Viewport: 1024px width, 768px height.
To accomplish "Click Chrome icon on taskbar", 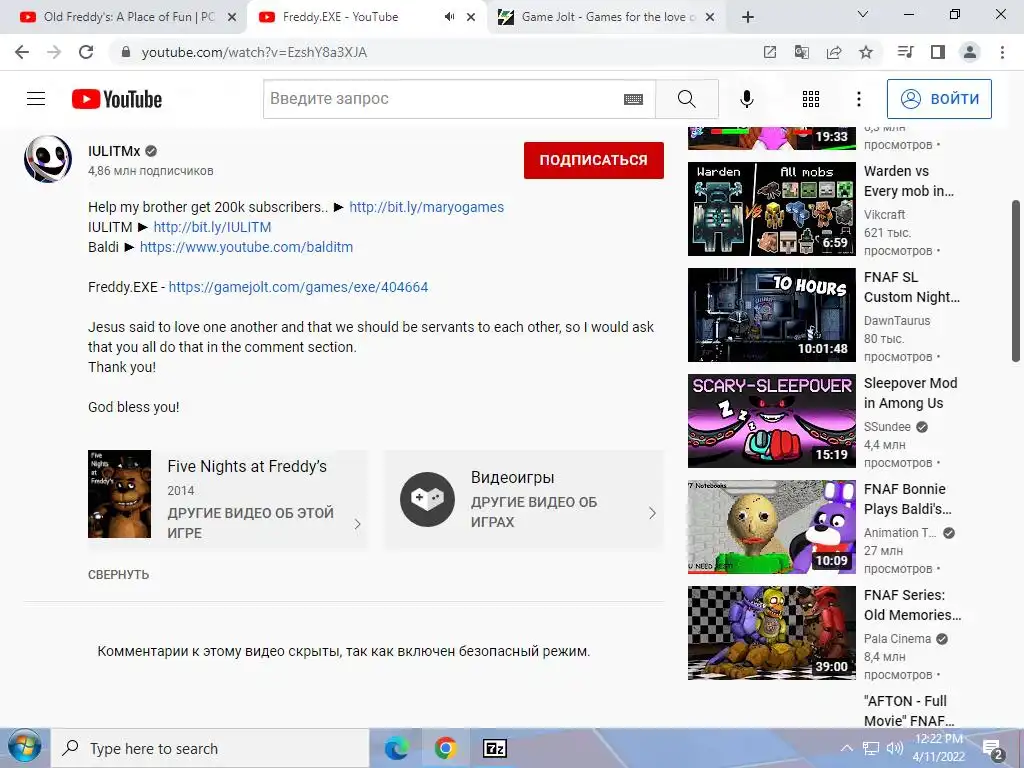I will [x=445, y=748].
